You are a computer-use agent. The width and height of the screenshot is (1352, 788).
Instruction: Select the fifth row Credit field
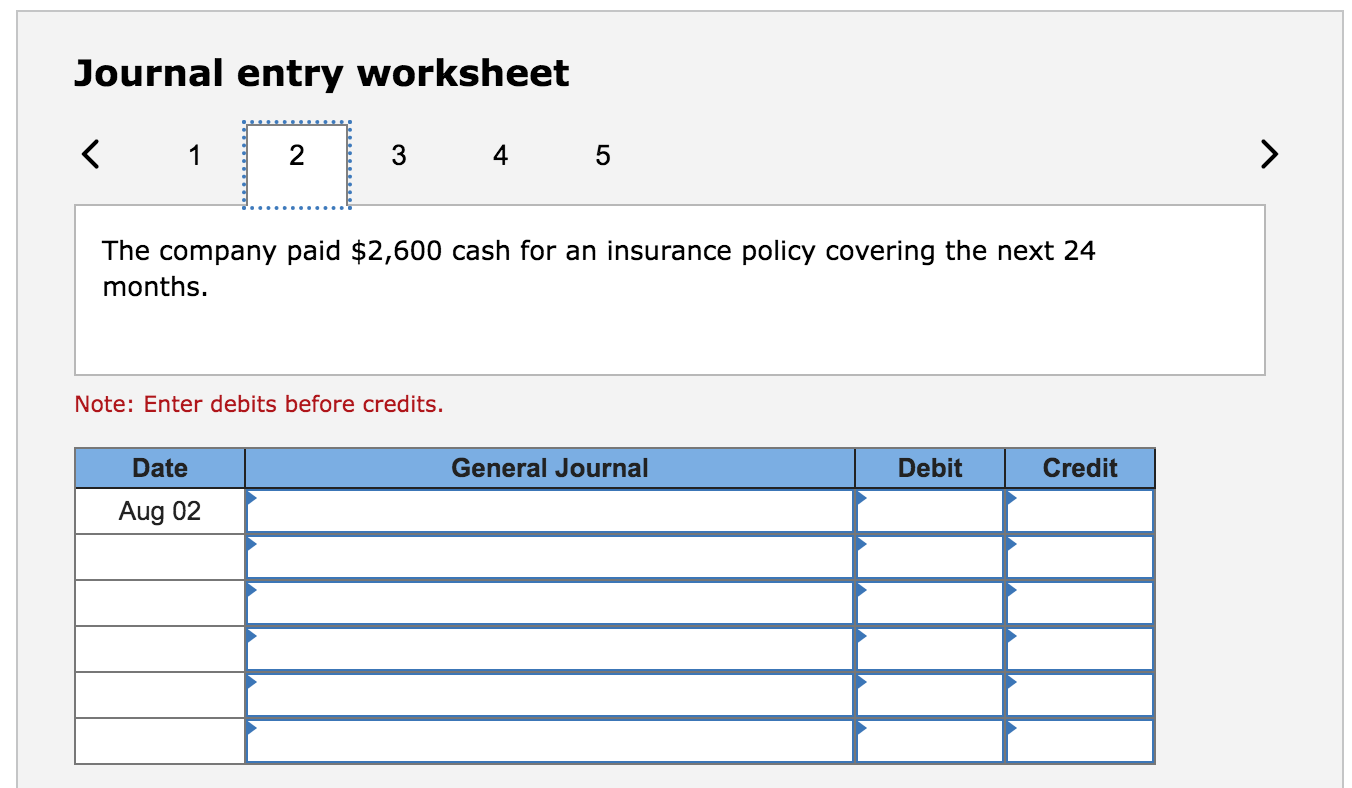[x=1080, y=695]
